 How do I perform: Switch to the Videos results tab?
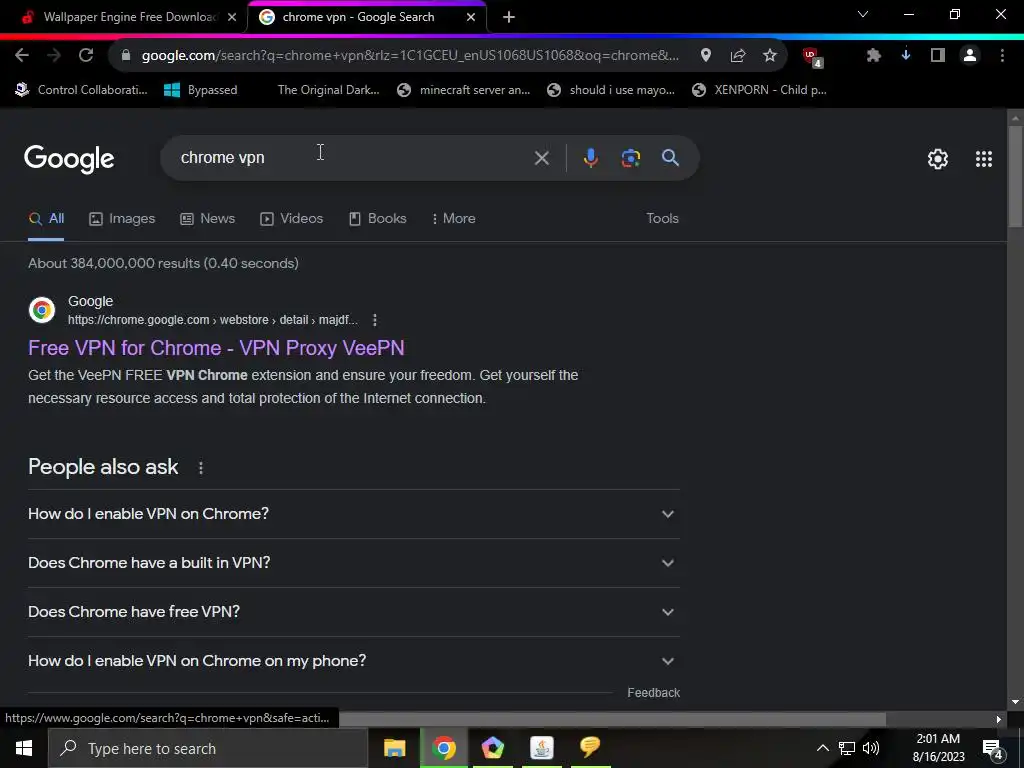click(291, 219)
